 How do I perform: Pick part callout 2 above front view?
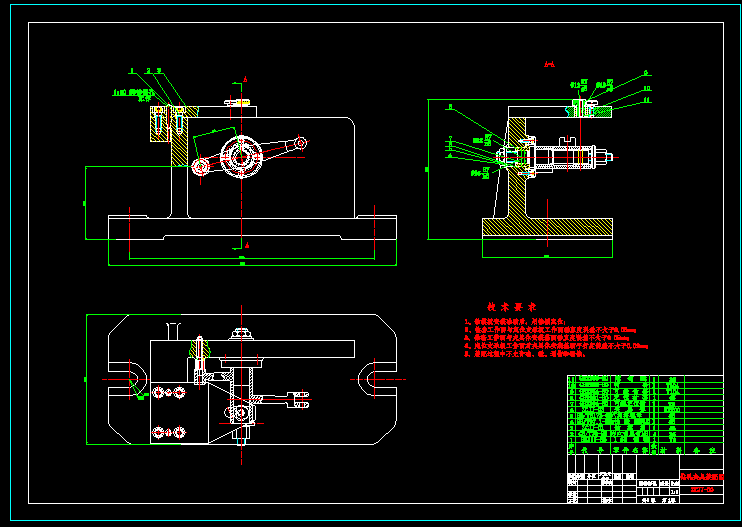point(149,71)
